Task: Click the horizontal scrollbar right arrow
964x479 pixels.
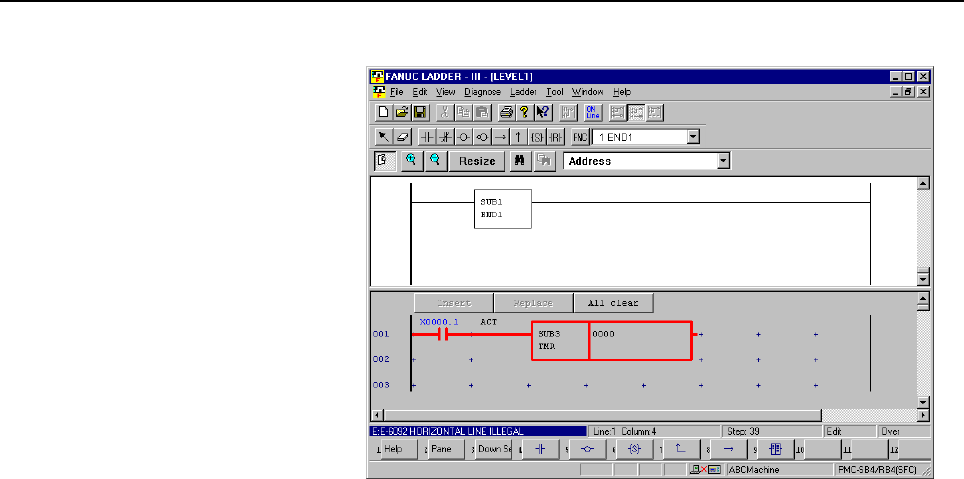Action: [x=922, y=416]
